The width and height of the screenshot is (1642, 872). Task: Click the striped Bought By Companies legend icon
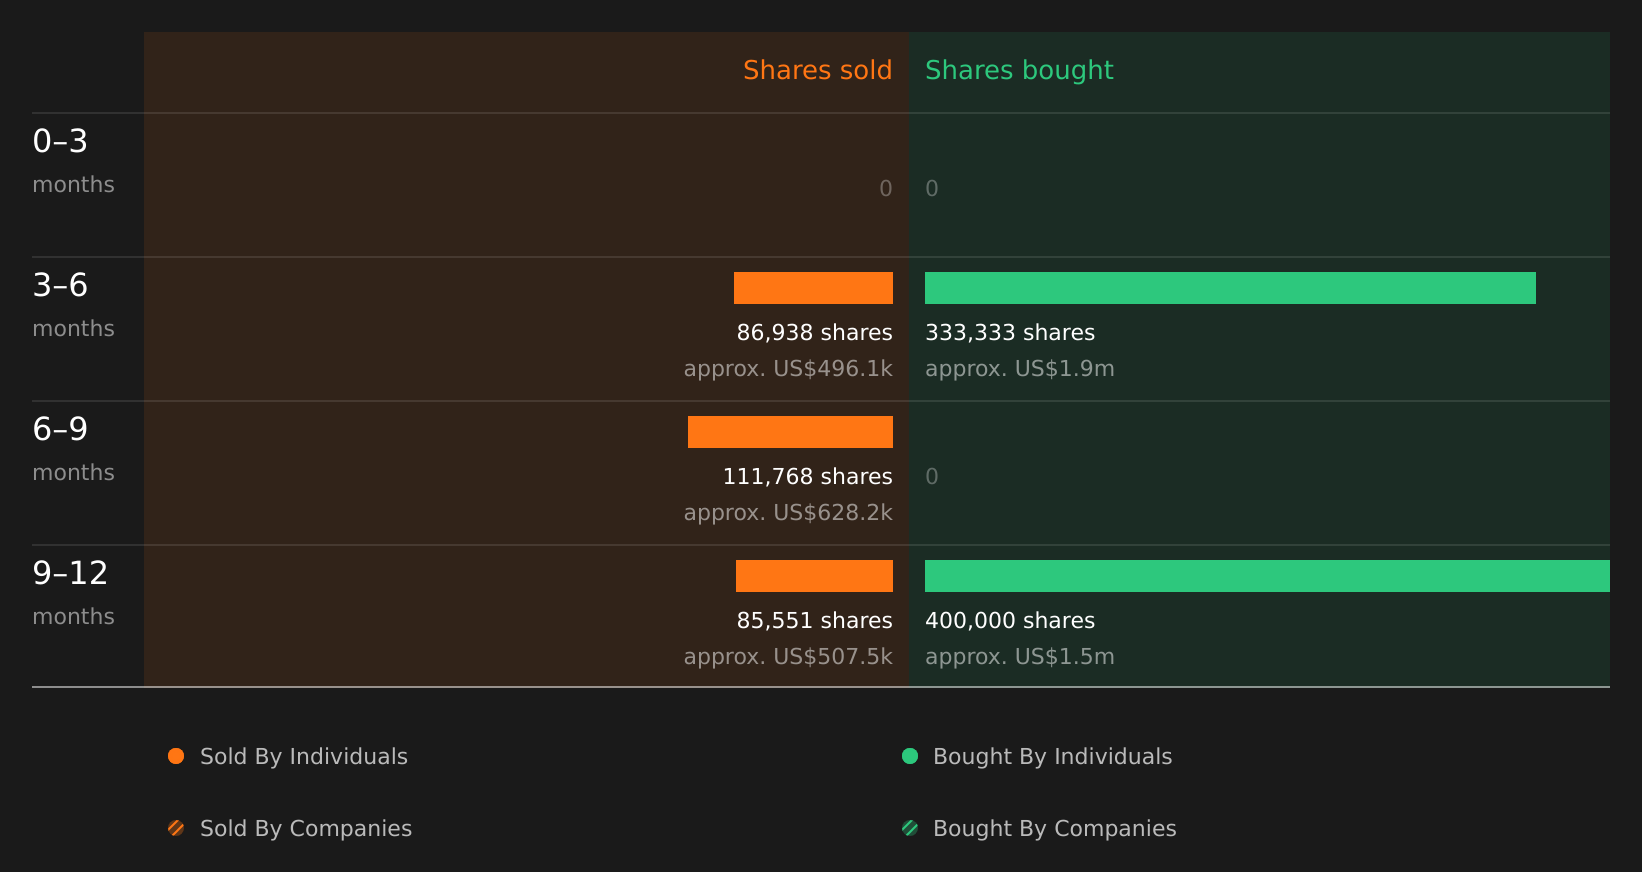(910, 828)
